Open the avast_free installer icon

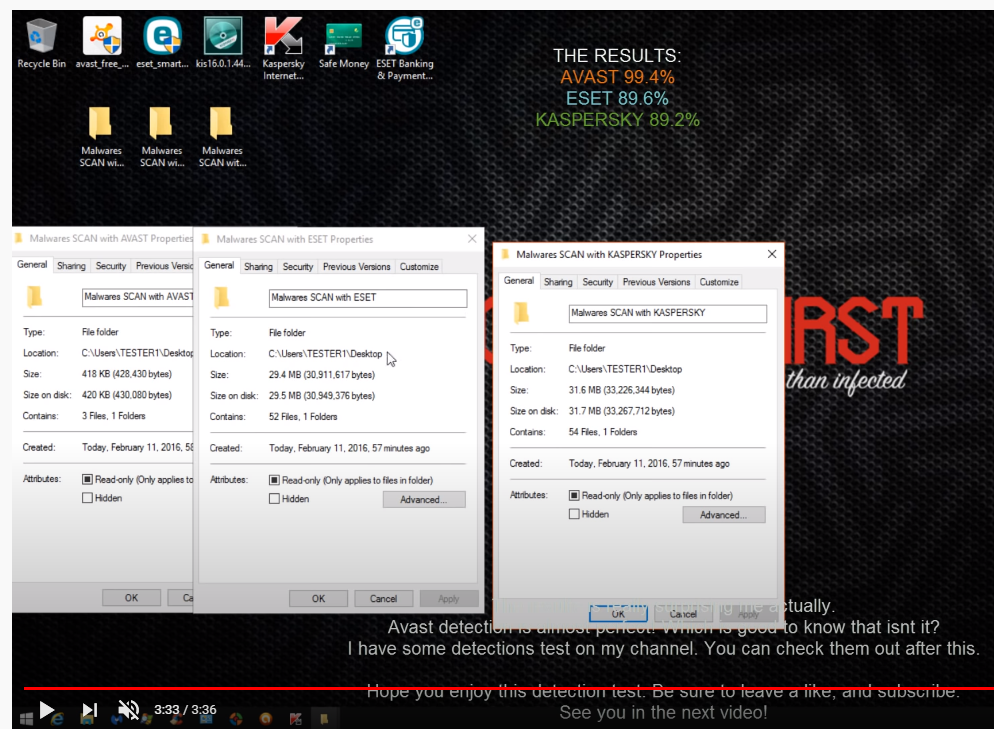click(101, 43)
